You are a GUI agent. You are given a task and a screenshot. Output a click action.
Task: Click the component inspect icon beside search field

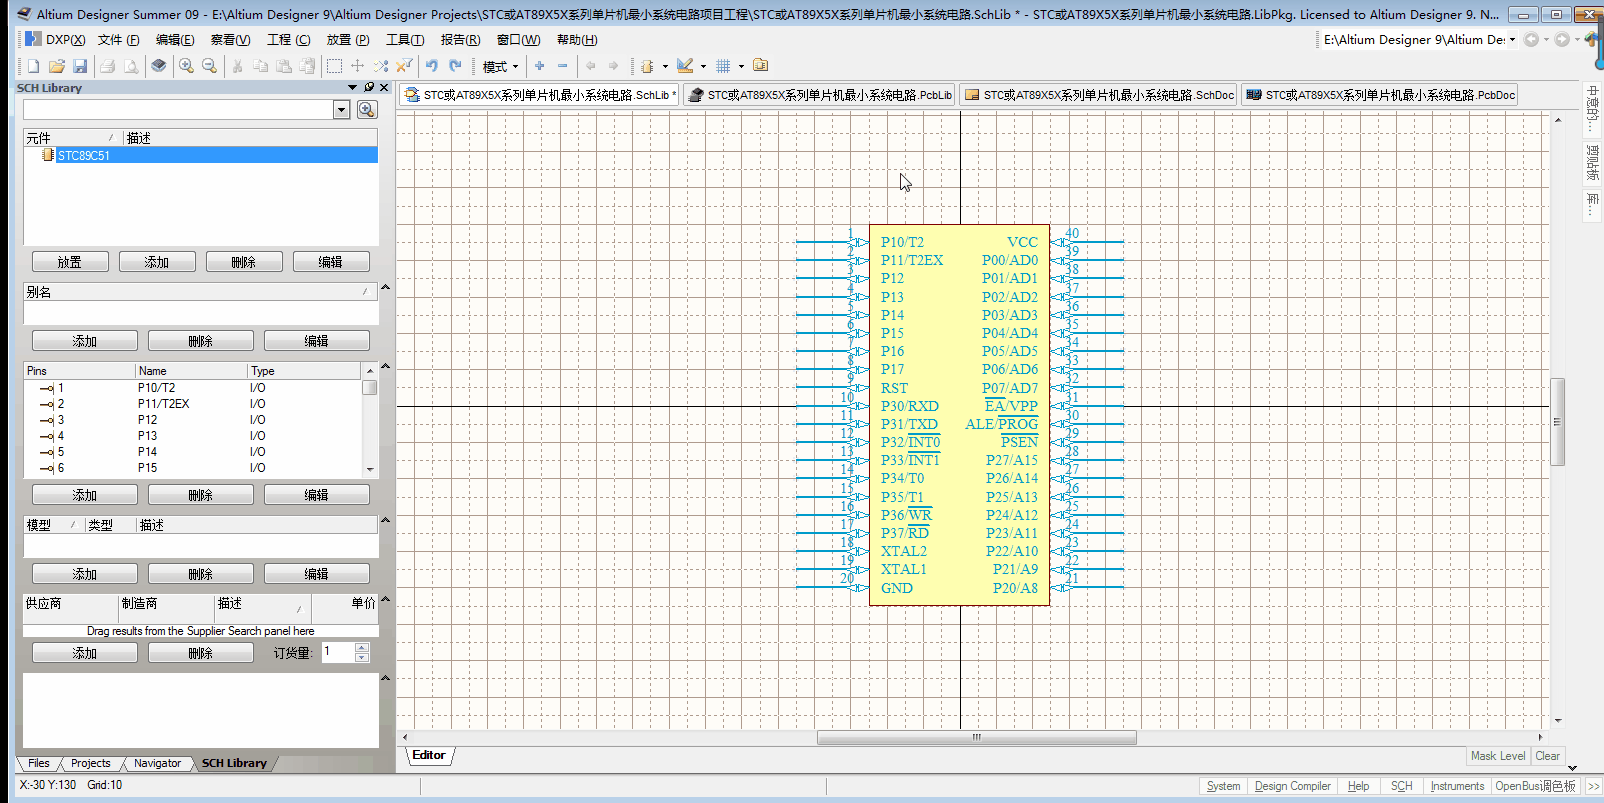367,109
